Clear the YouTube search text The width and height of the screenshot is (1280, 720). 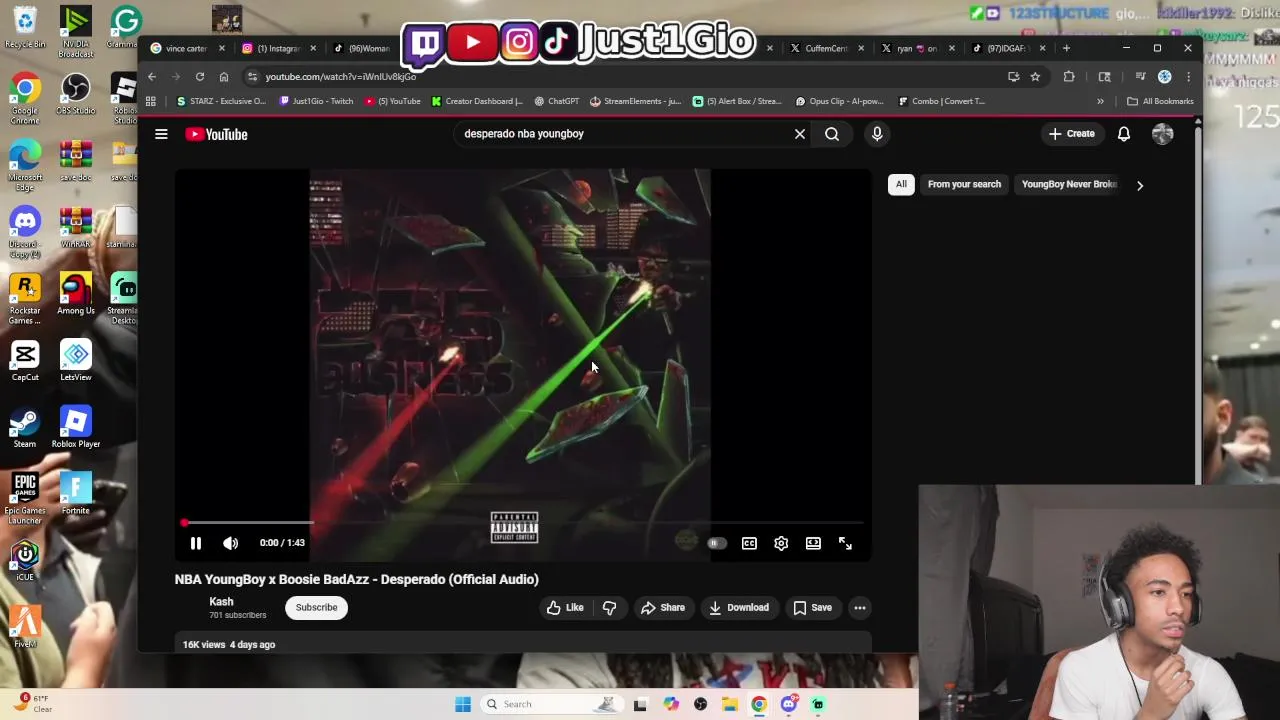pyautogui.click(x=800, y=134)
